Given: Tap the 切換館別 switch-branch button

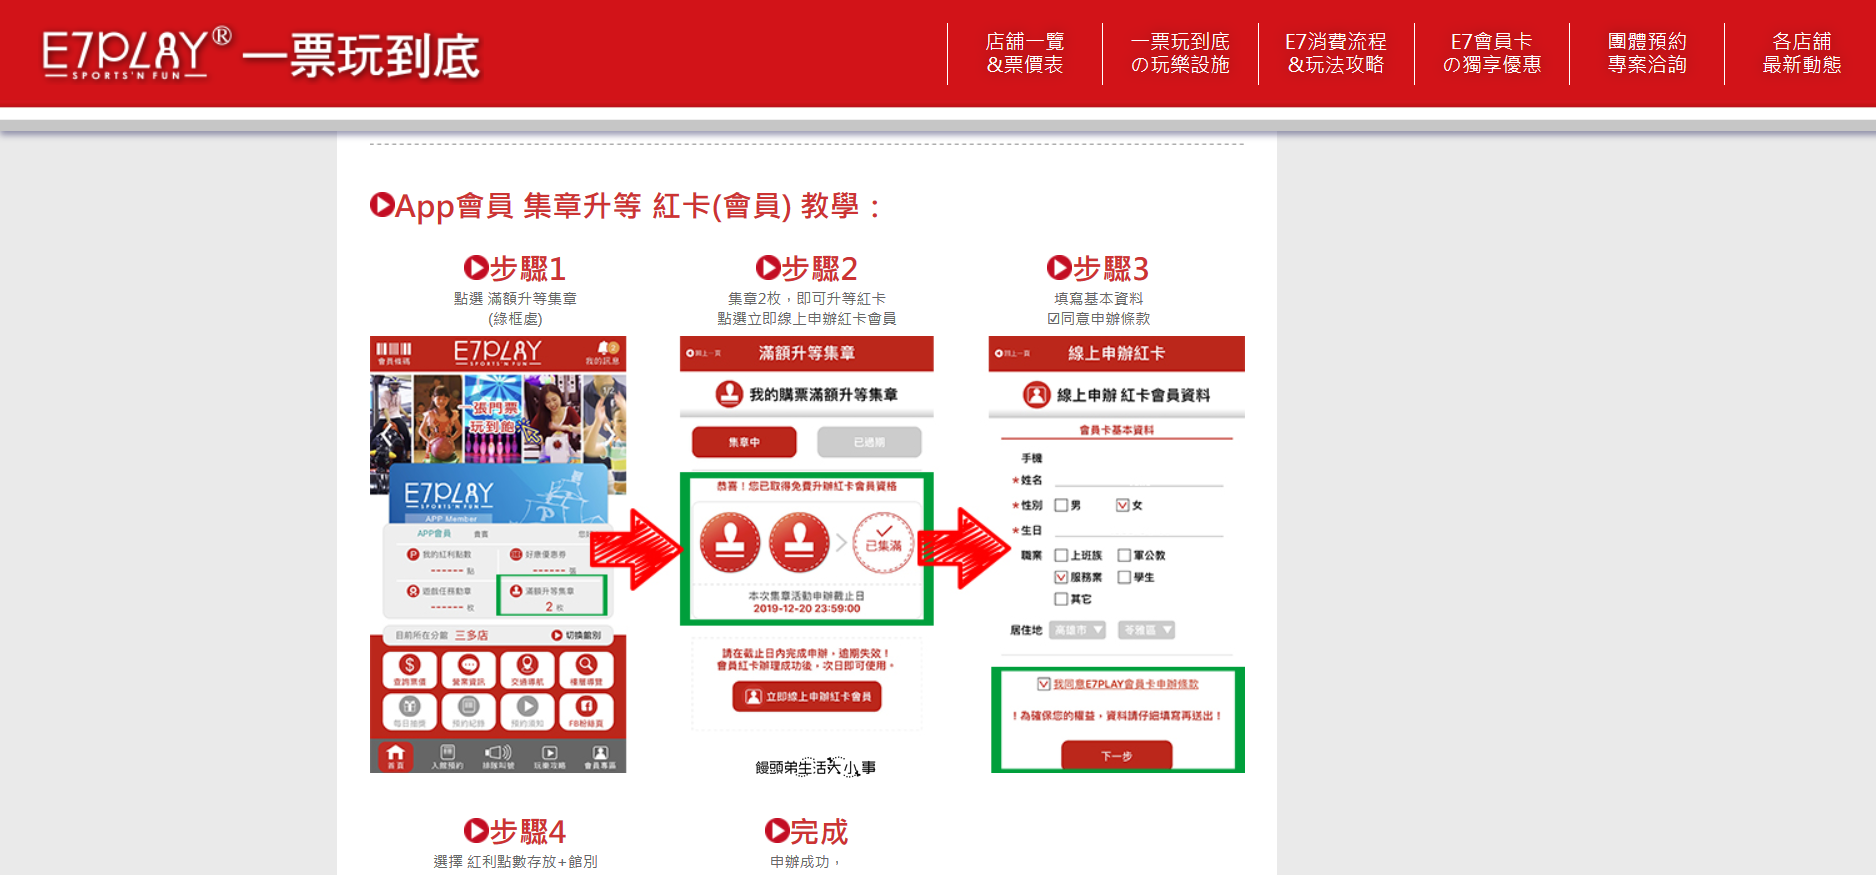Looking at the screenshot, I should point(576,635).
